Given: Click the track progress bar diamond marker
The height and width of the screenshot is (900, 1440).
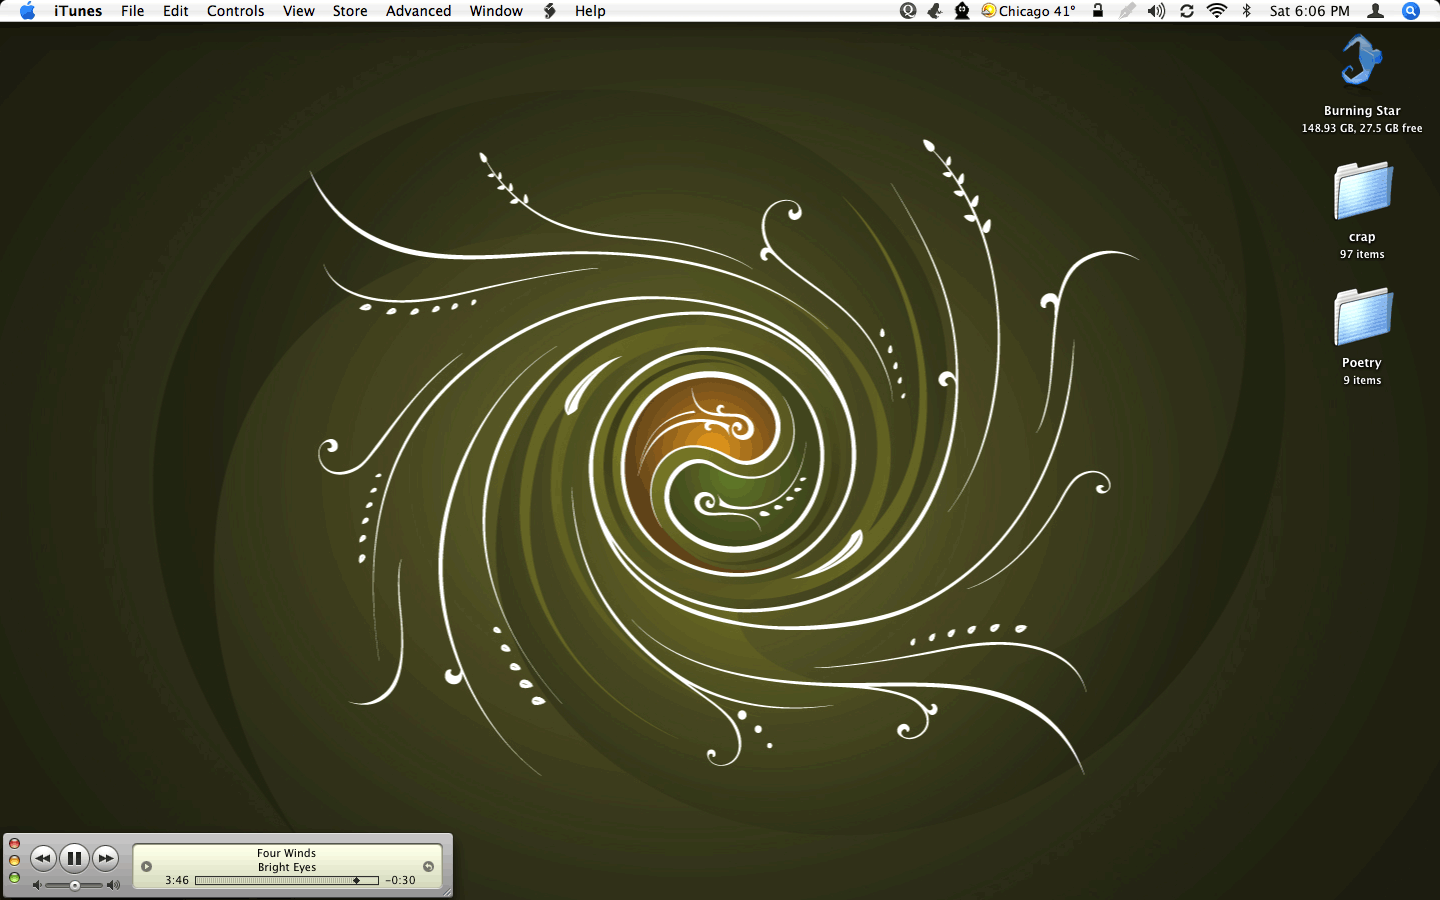Looking at the screenshot, I should (357, 880).
